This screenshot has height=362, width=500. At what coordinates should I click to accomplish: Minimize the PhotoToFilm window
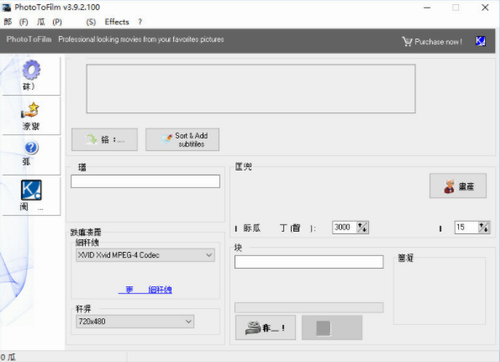(427, 8)
